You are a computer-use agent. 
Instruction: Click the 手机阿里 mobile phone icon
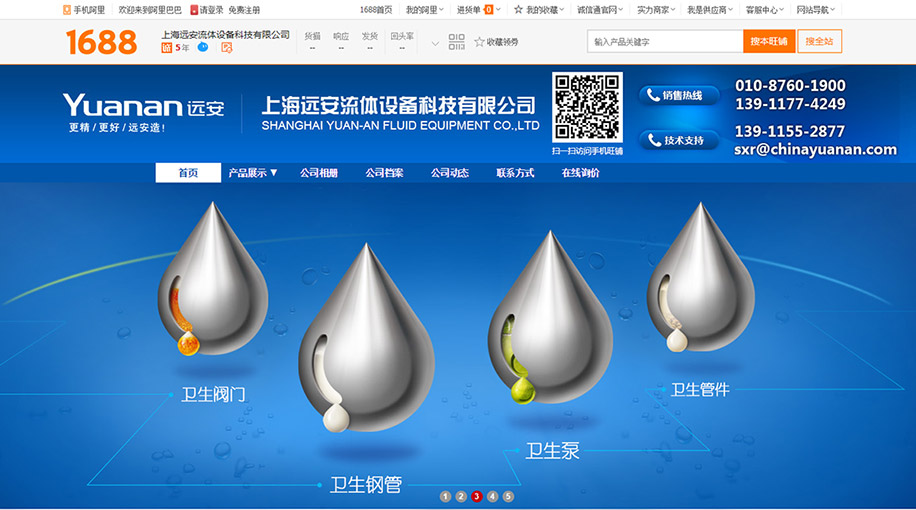[x=67, y=10]
